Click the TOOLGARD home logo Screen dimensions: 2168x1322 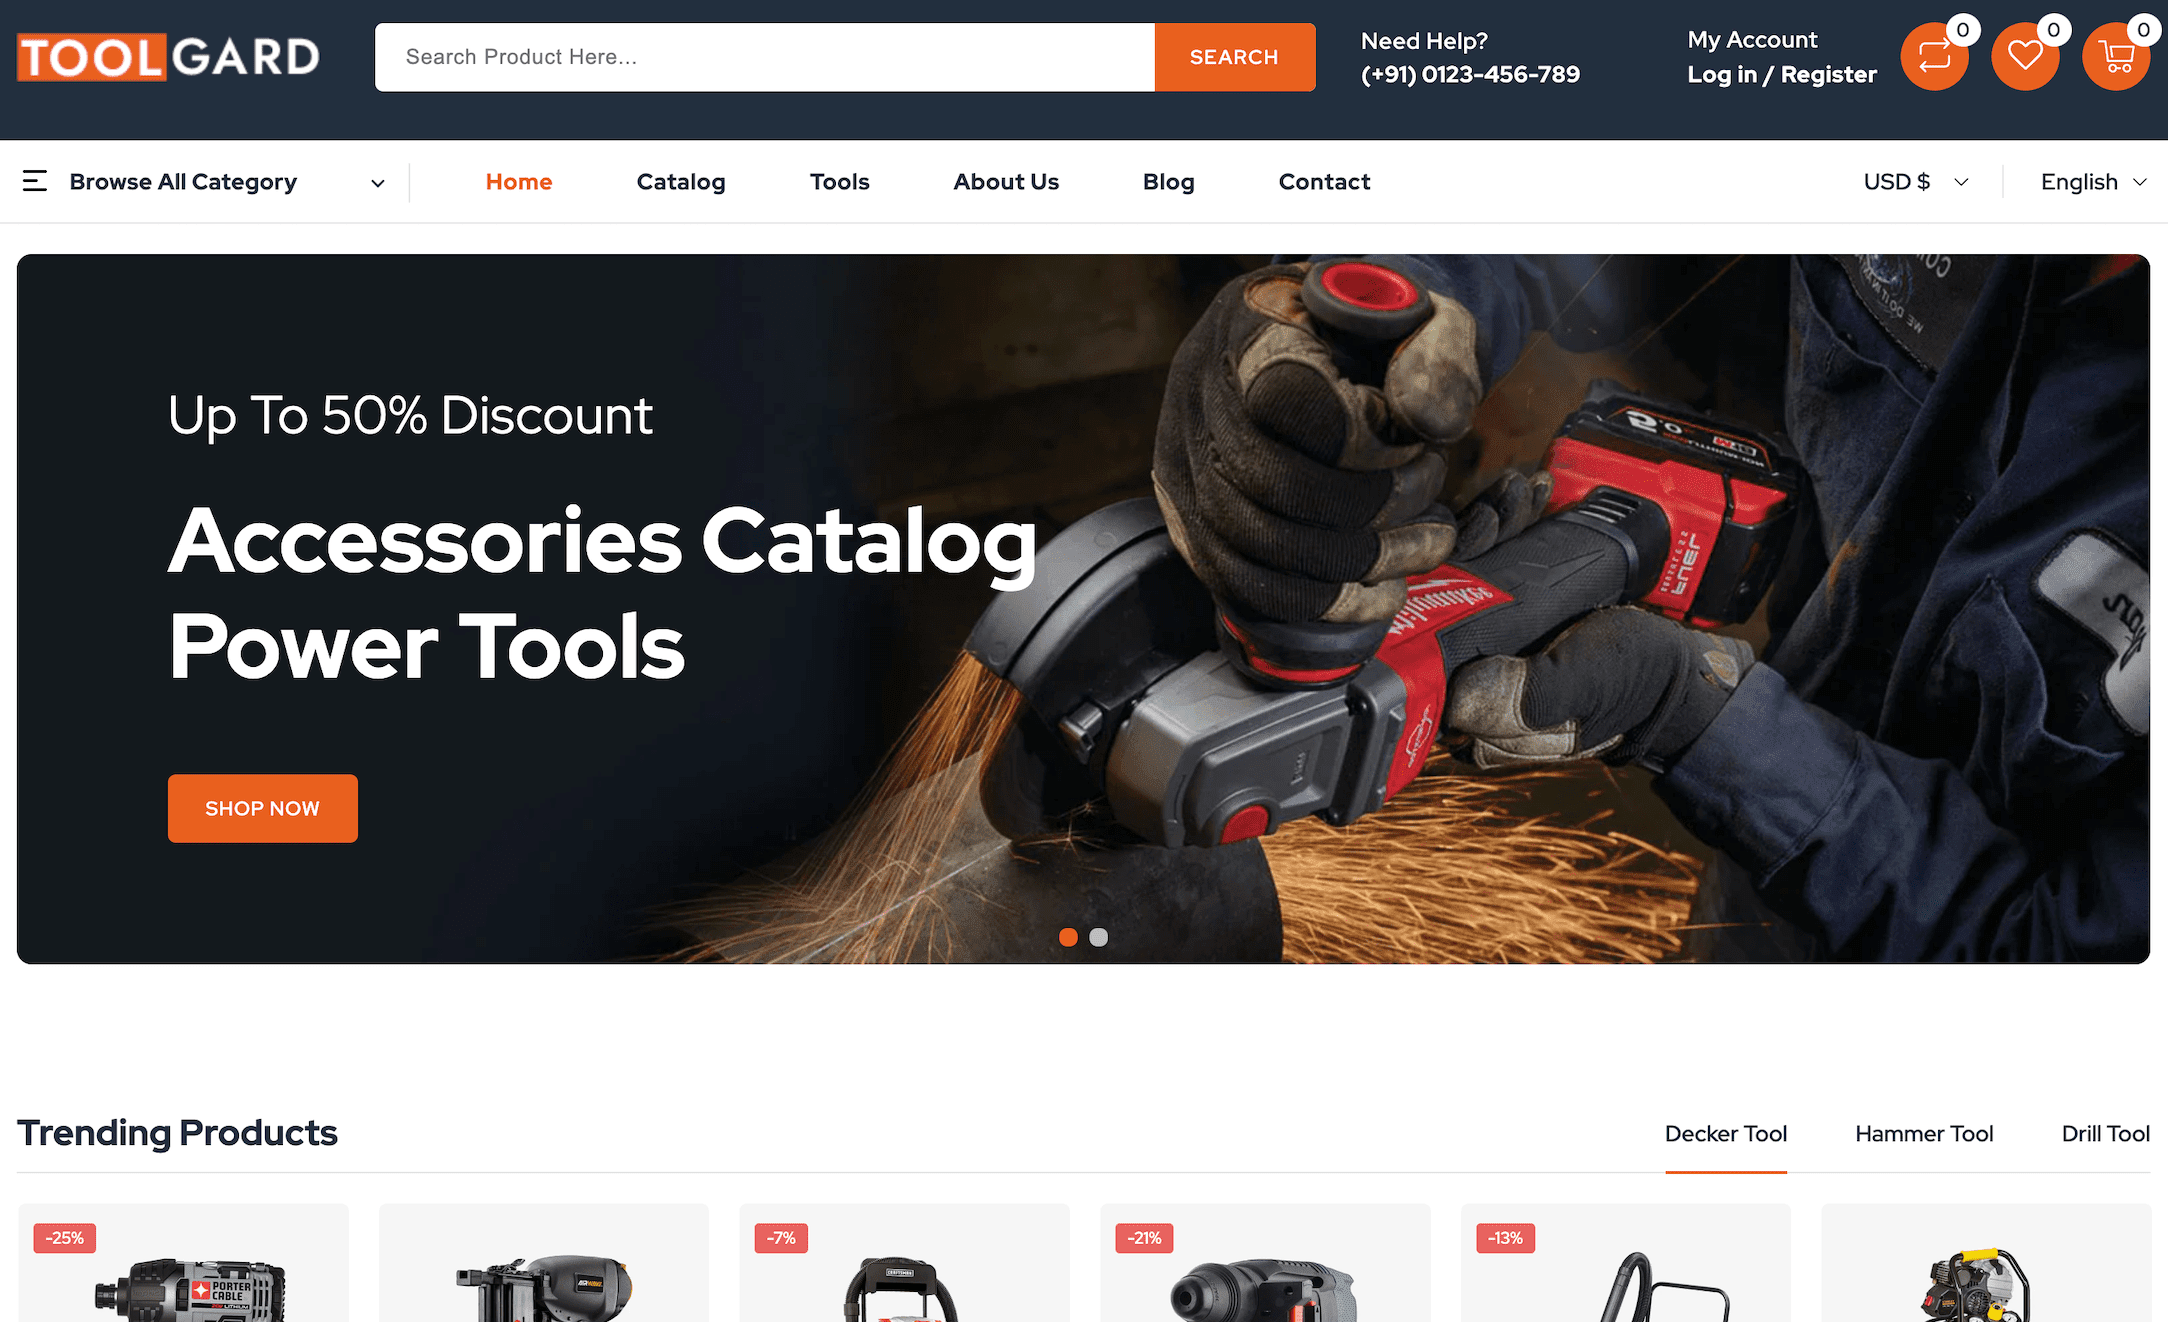tap(167, 57)
